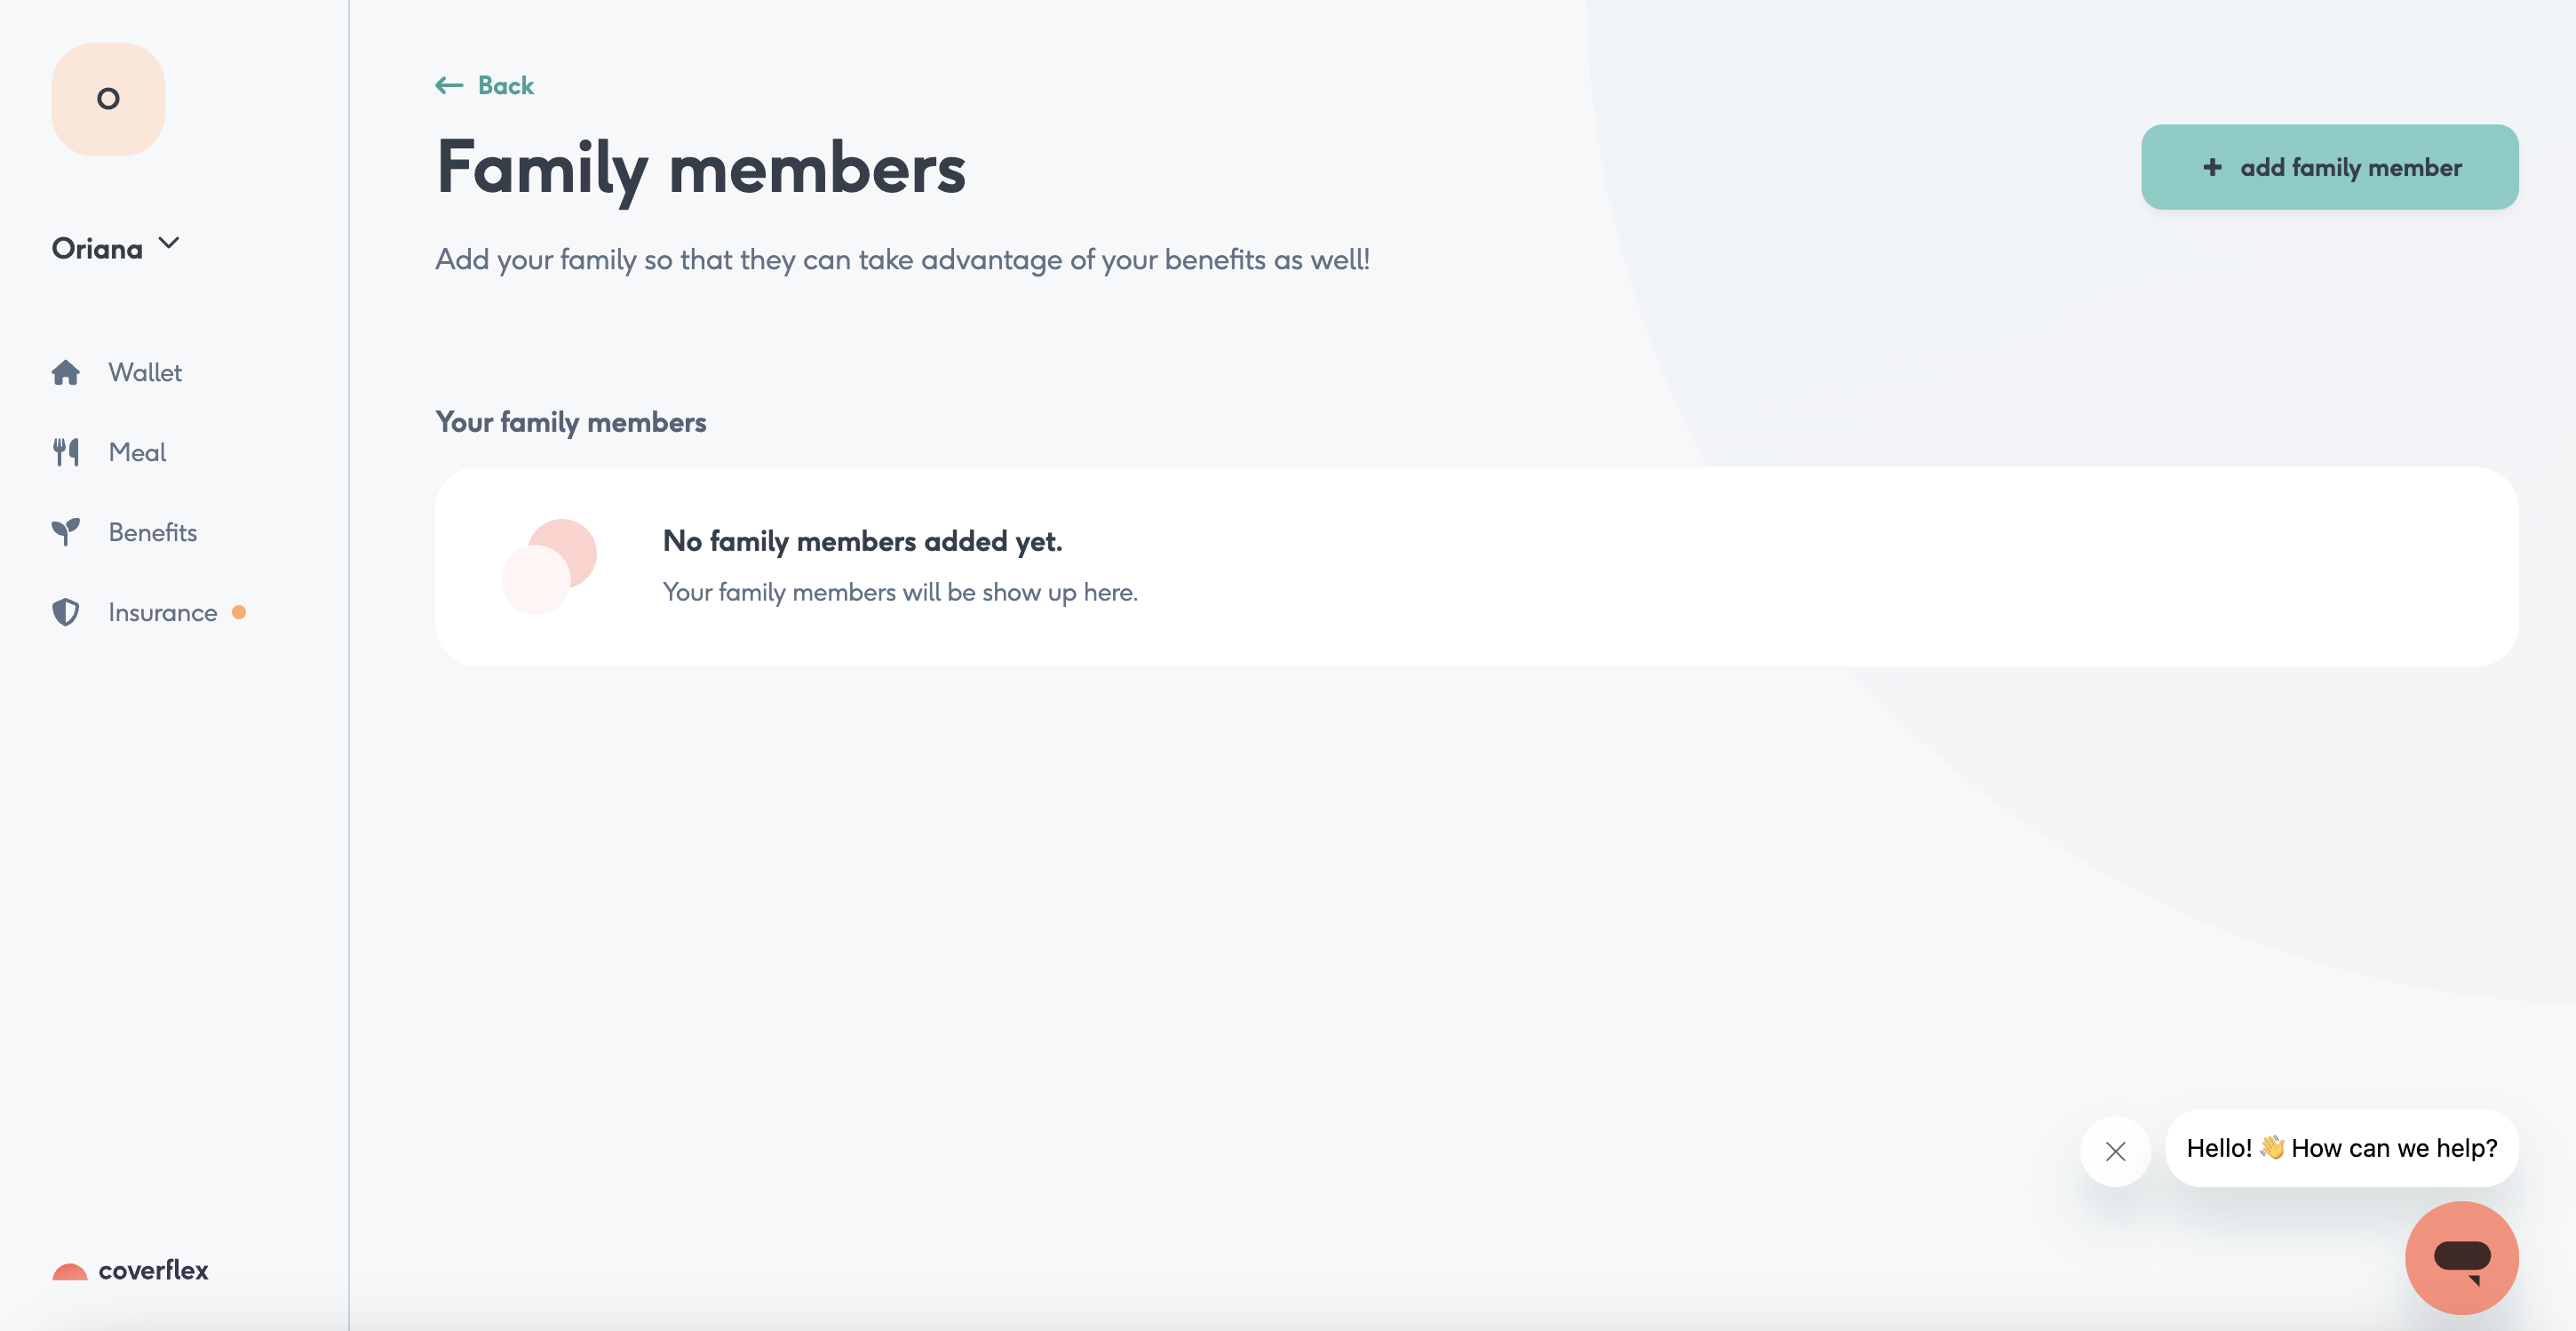
Task: Select the Insurance shield icon
Action: (x=66, y=611)
